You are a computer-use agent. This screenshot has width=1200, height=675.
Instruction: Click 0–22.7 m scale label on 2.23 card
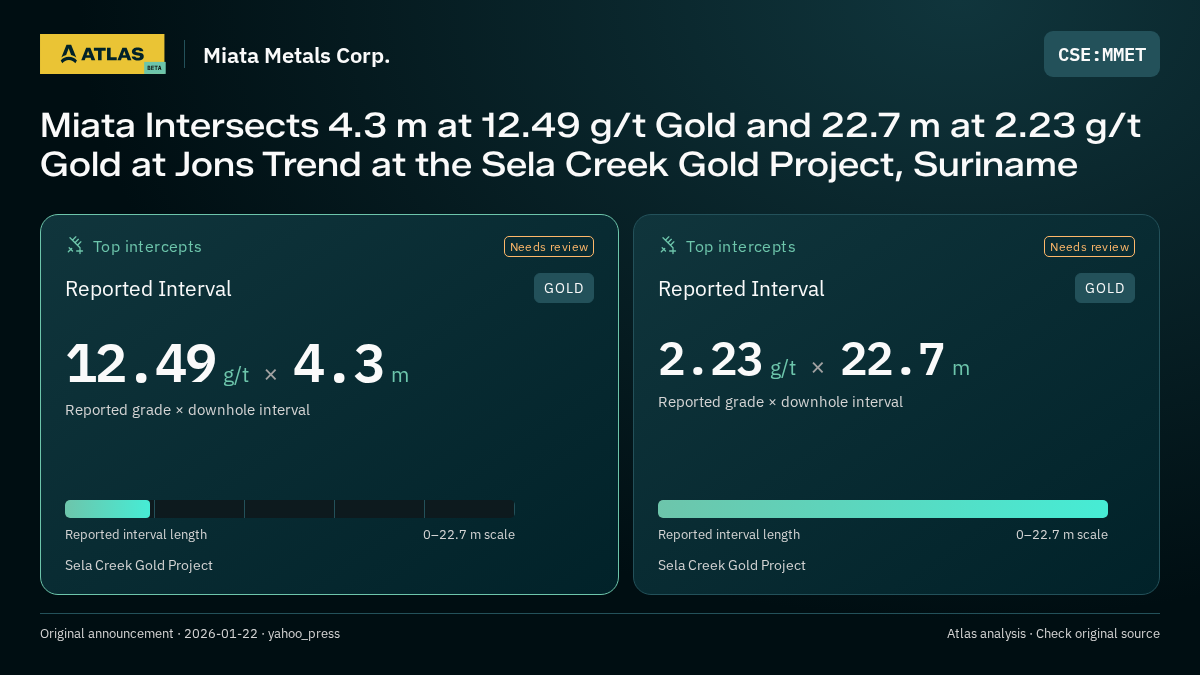click(x=1062, y=535)
